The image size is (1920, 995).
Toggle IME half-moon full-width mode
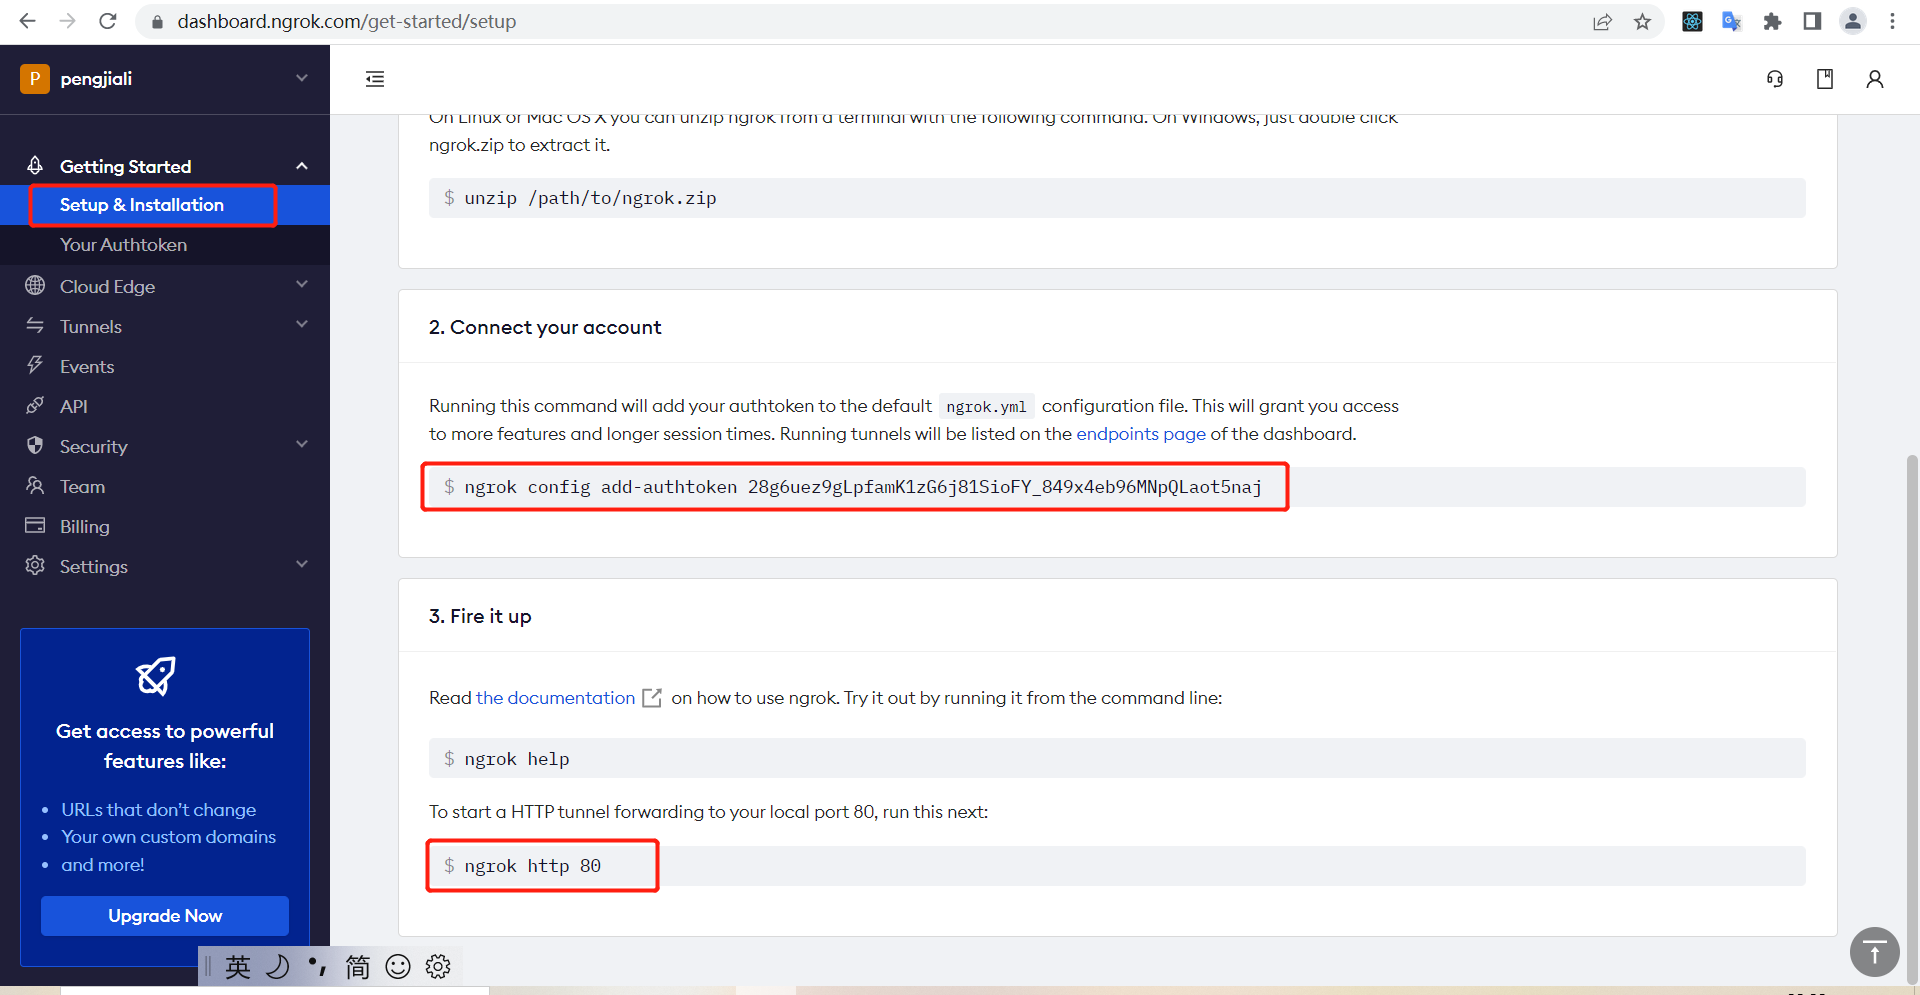(x=278, y=967)
